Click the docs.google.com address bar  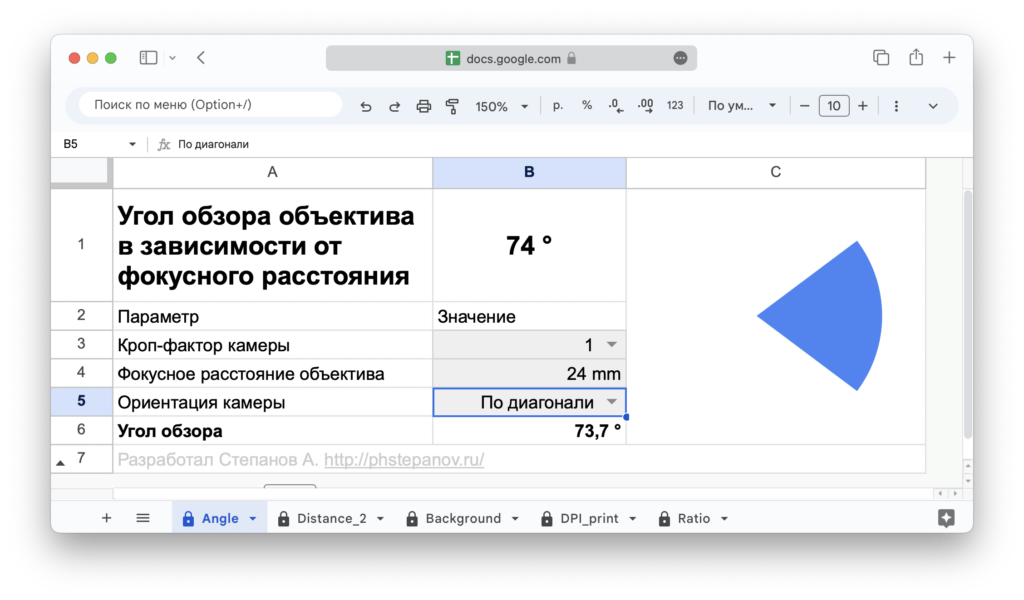pos(511,58)
